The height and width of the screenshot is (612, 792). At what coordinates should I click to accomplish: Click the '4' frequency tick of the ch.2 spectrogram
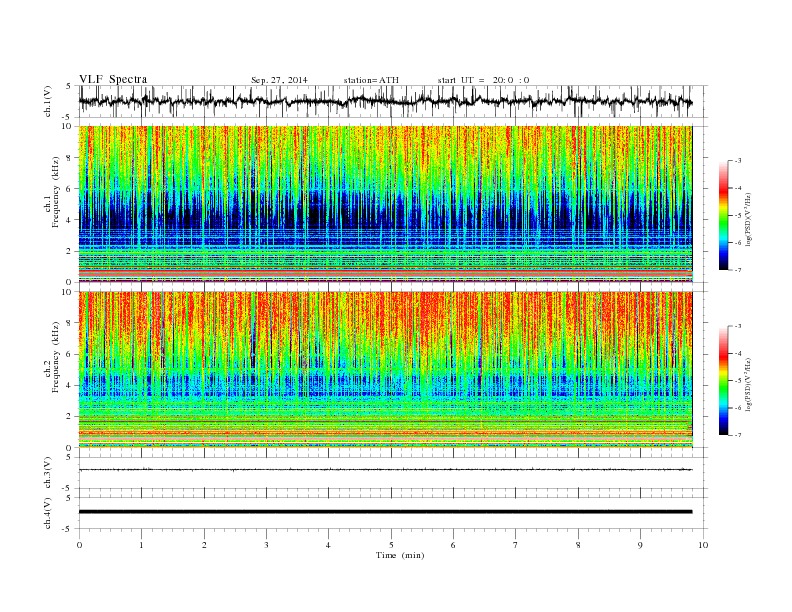coord(70,385)
